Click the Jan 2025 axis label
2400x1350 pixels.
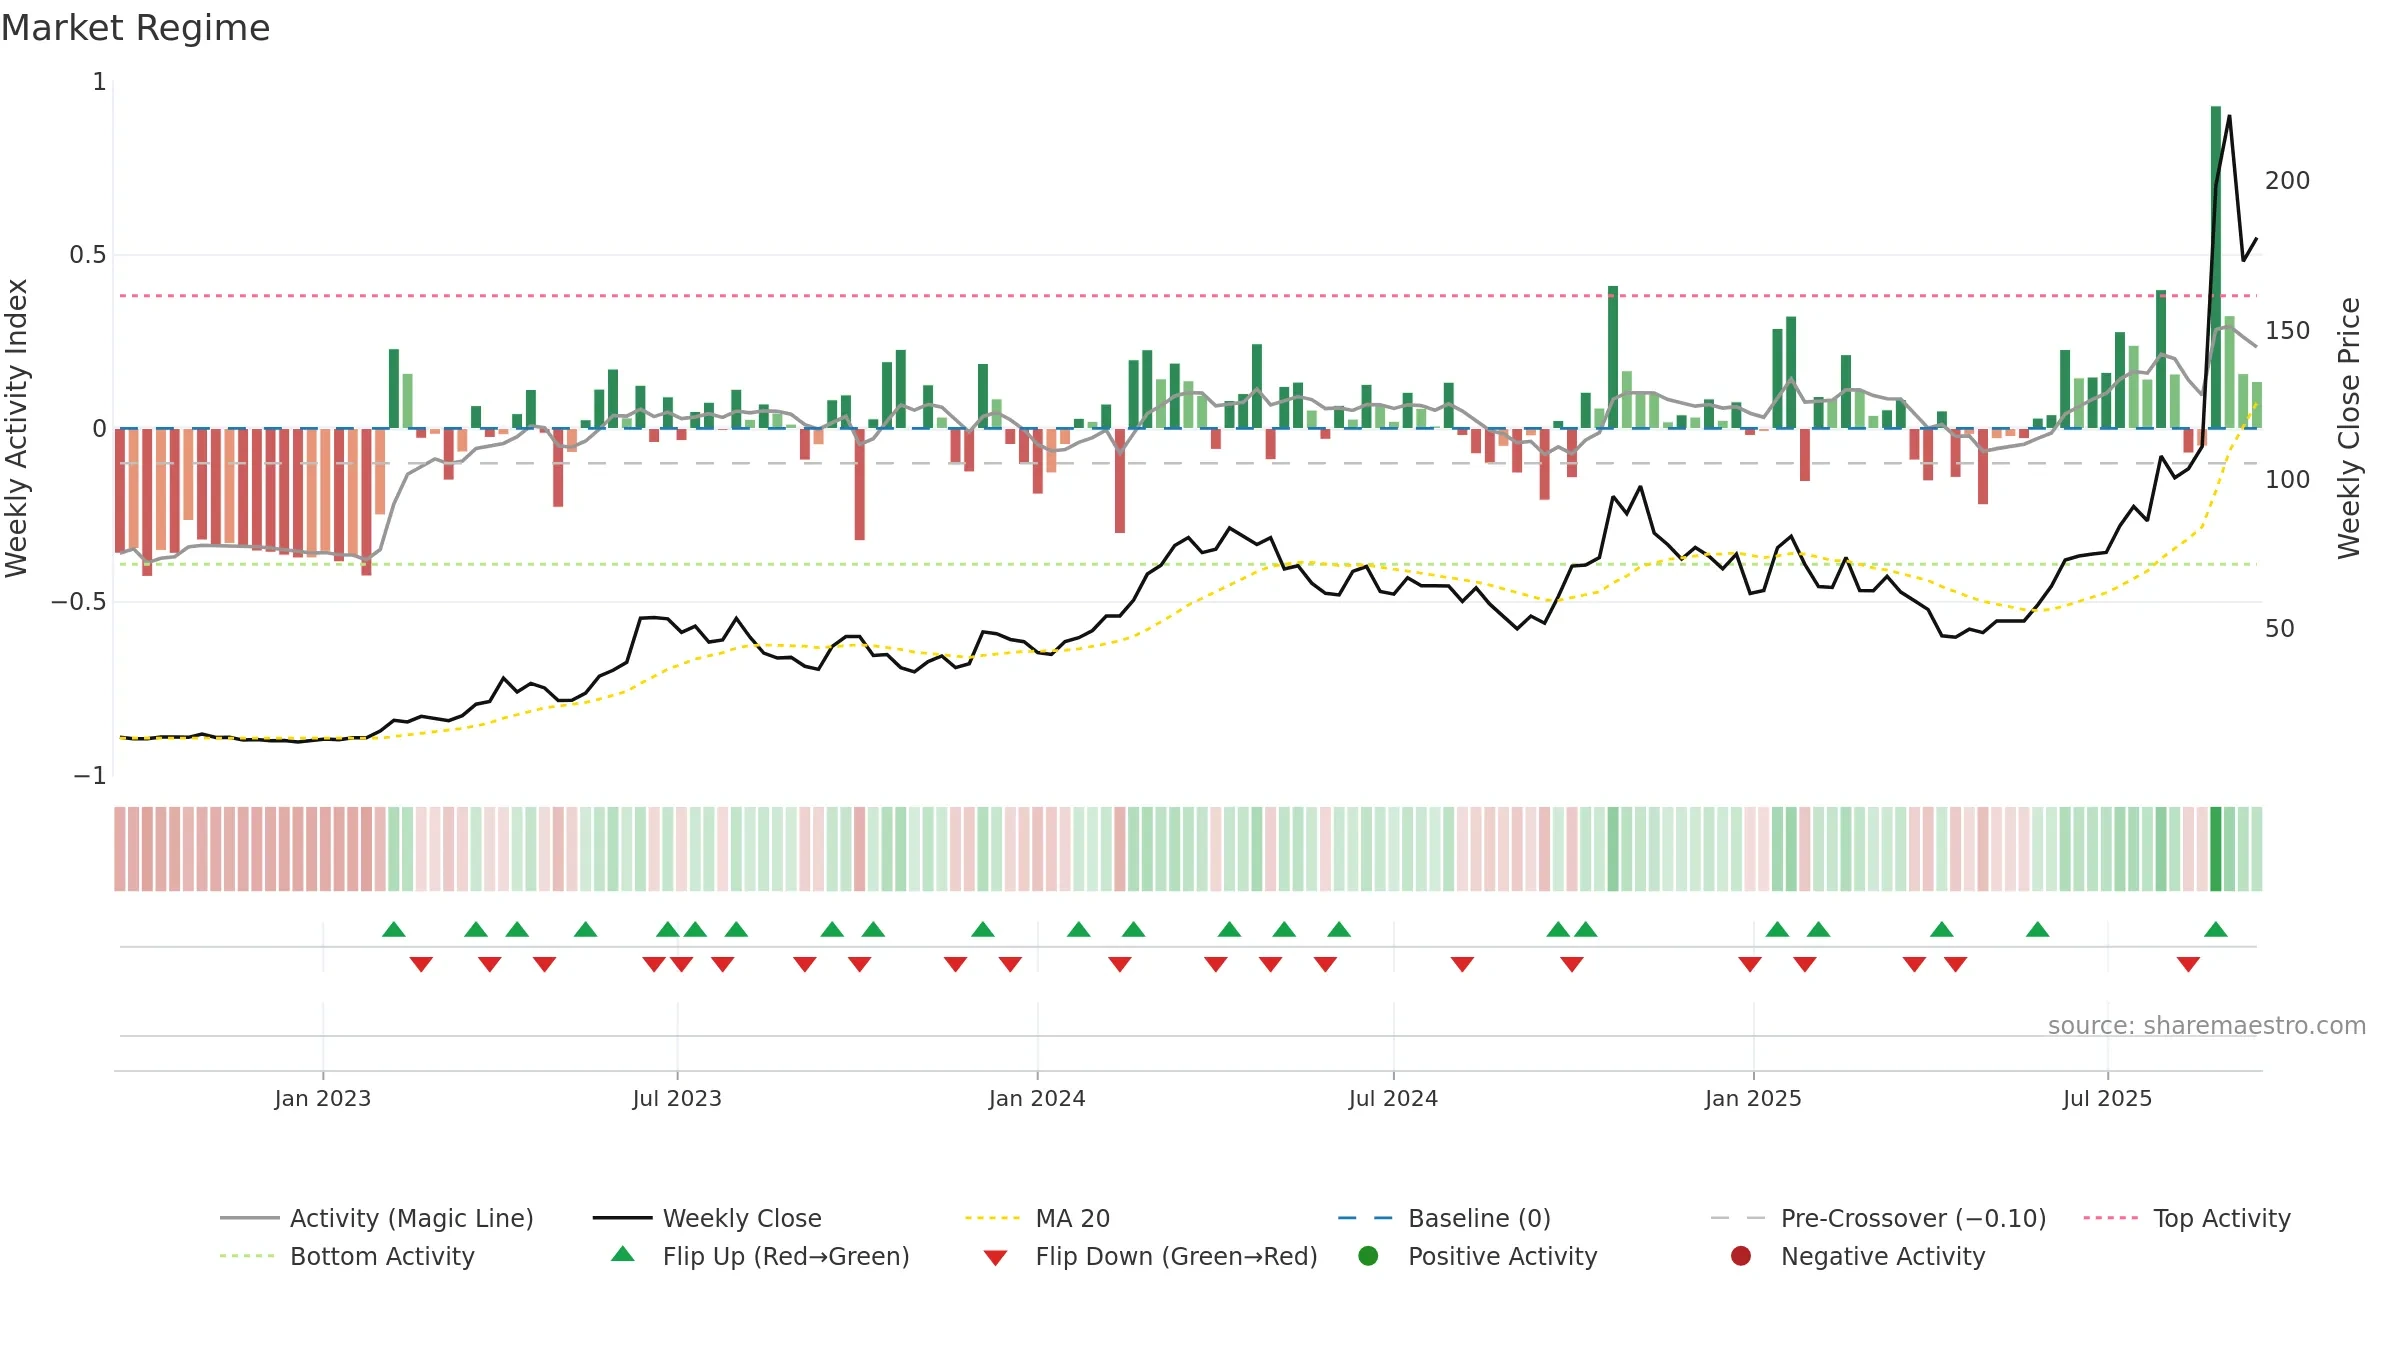pyautogui.click(x=1753, y=1099)
